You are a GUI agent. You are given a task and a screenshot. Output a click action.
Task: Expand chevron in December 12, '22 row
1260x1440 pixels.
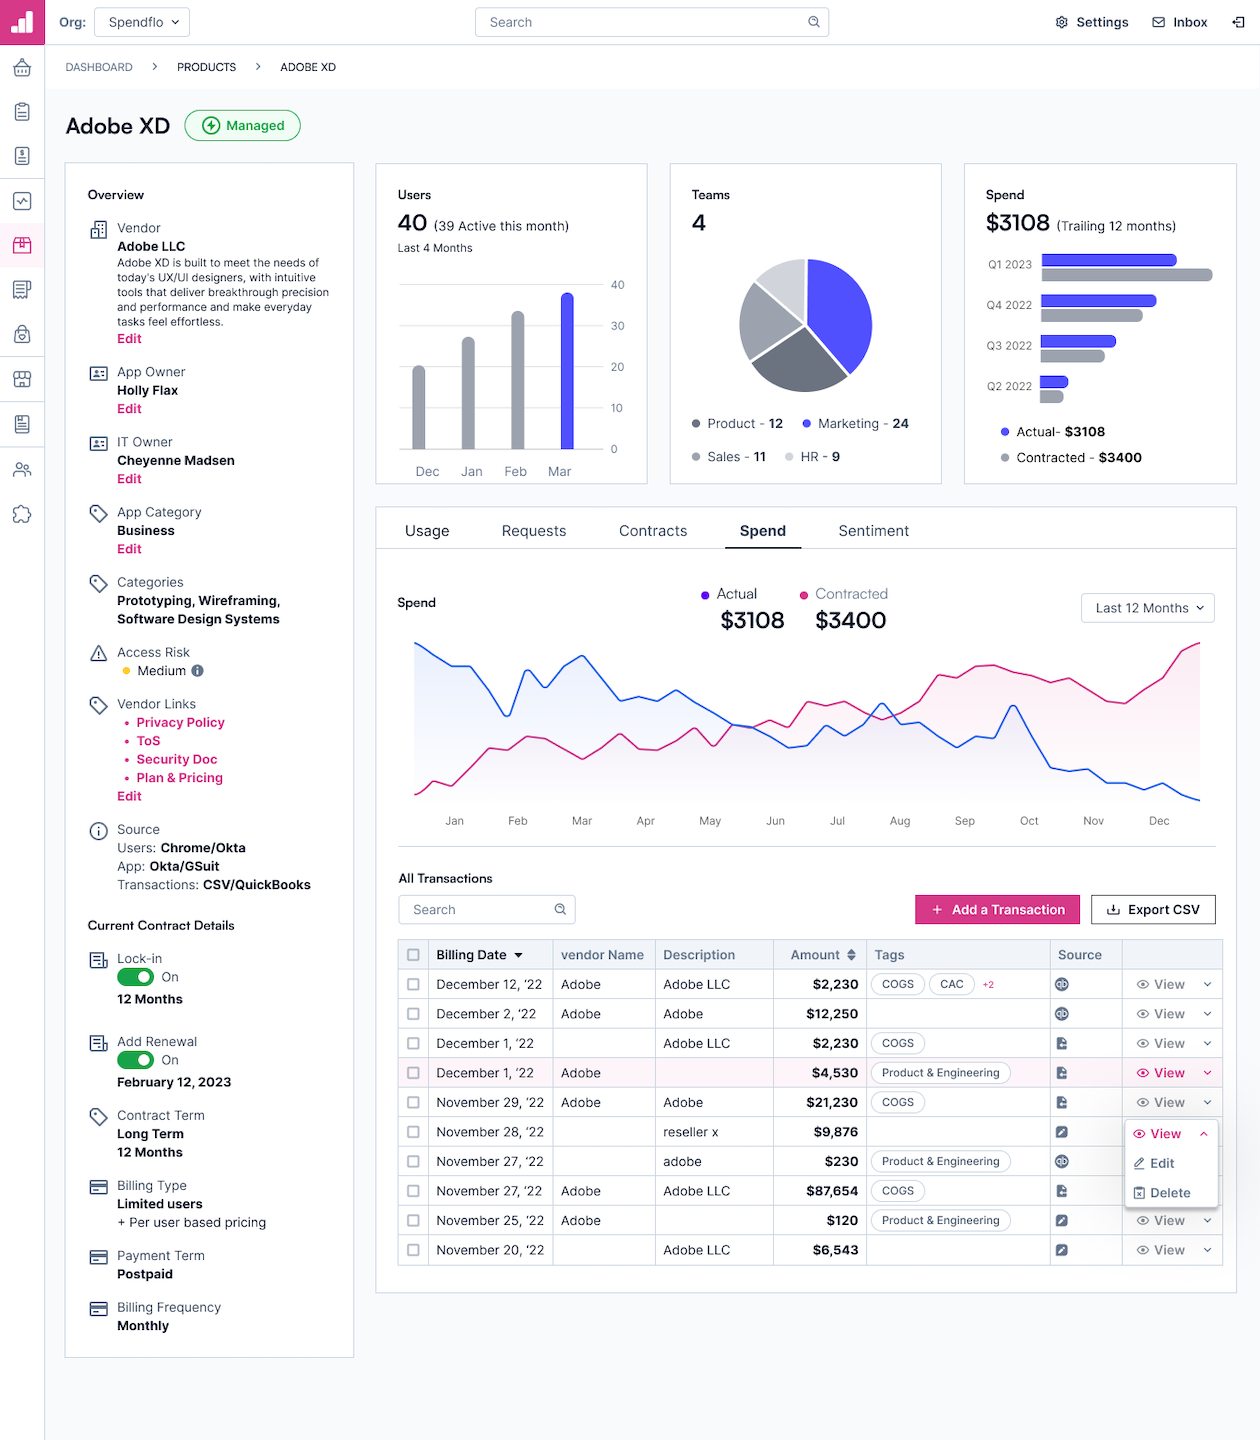1207,984
